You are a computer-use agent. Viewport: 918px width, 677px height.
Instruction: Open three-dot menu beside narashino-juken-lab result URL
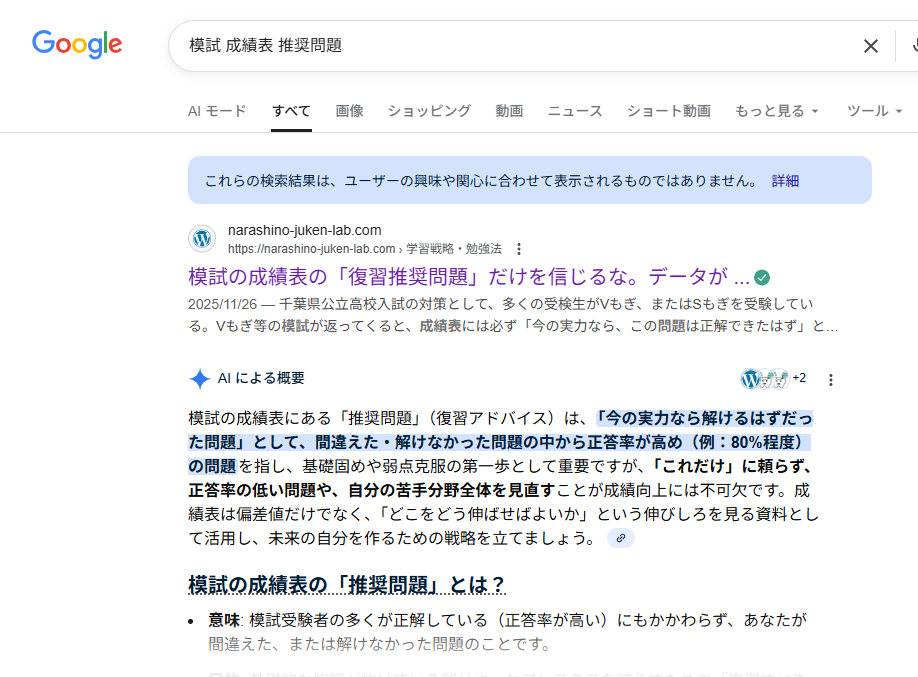(518, 249)
